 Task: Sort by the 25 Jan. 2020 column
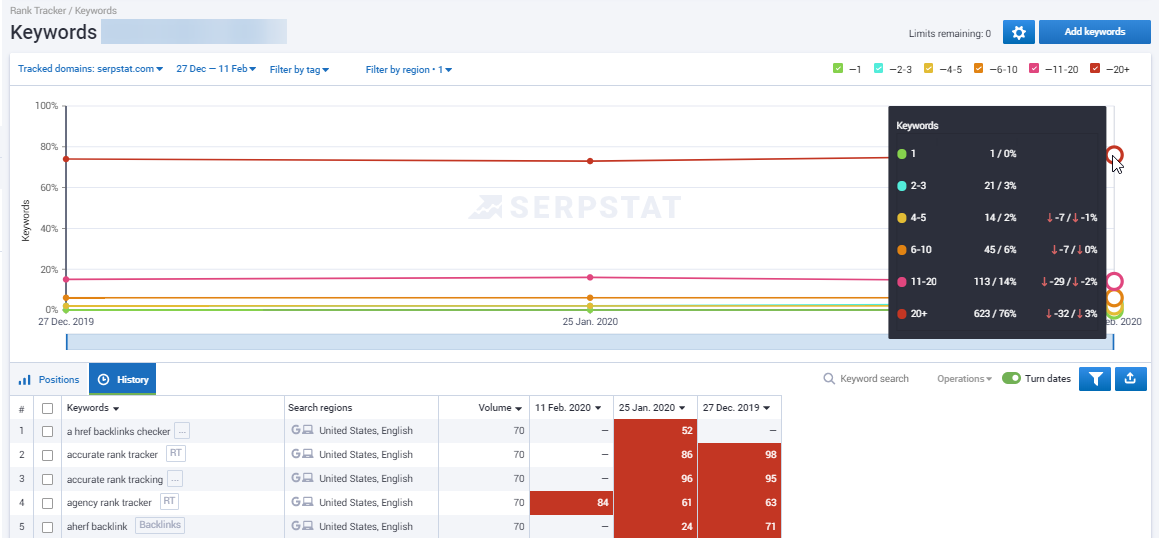pyautogui.click(x=651, y=407)
